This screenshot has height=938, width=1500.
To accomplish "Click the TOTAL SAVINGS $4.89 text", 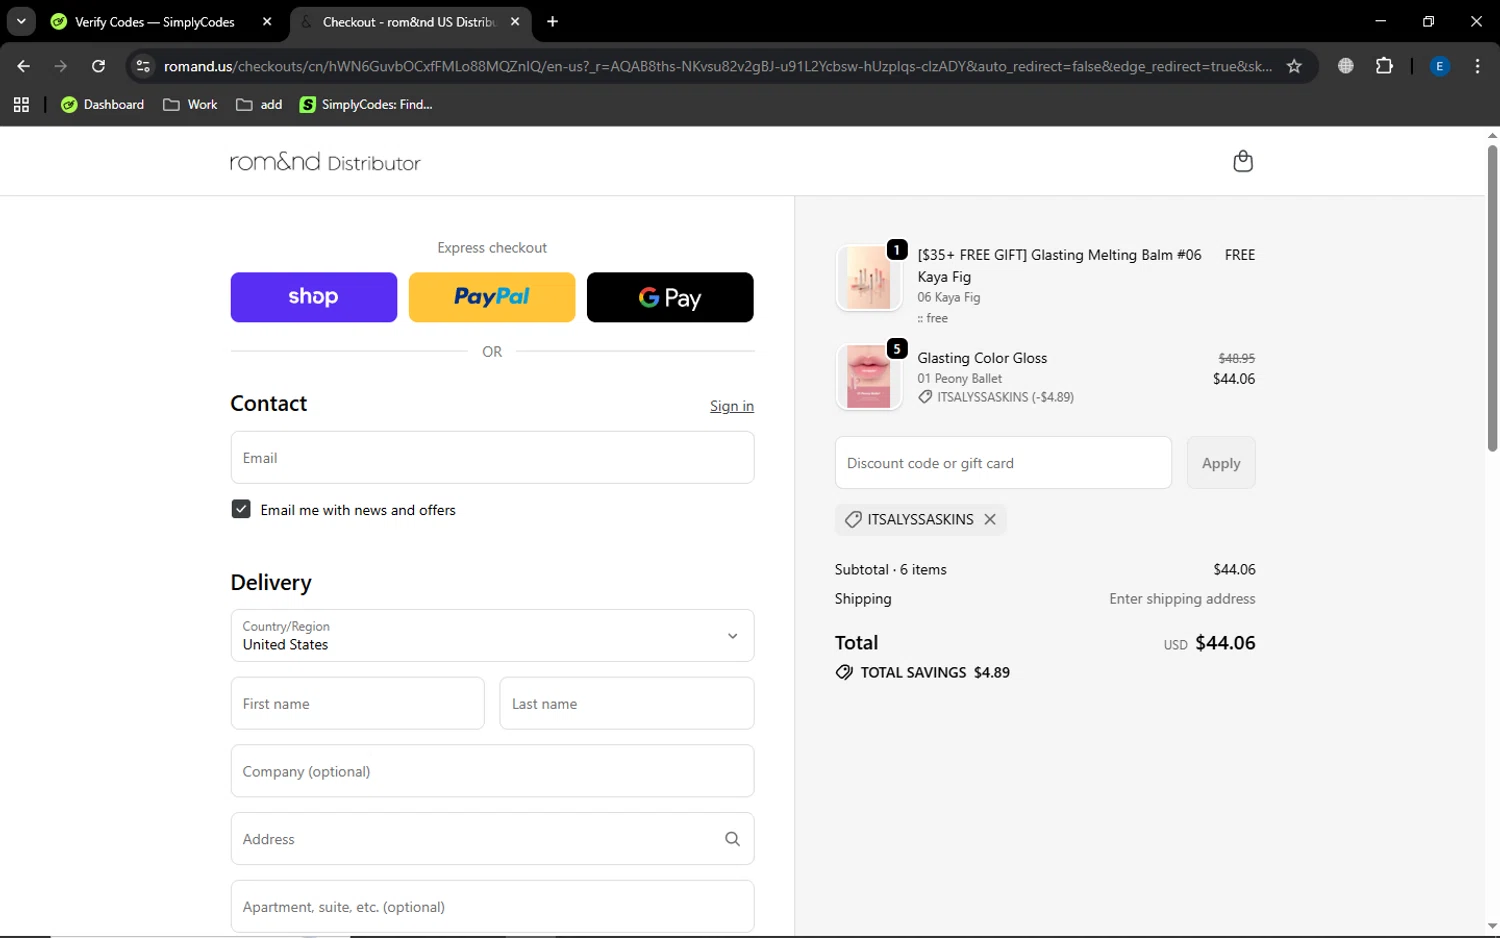I will 935,673.
